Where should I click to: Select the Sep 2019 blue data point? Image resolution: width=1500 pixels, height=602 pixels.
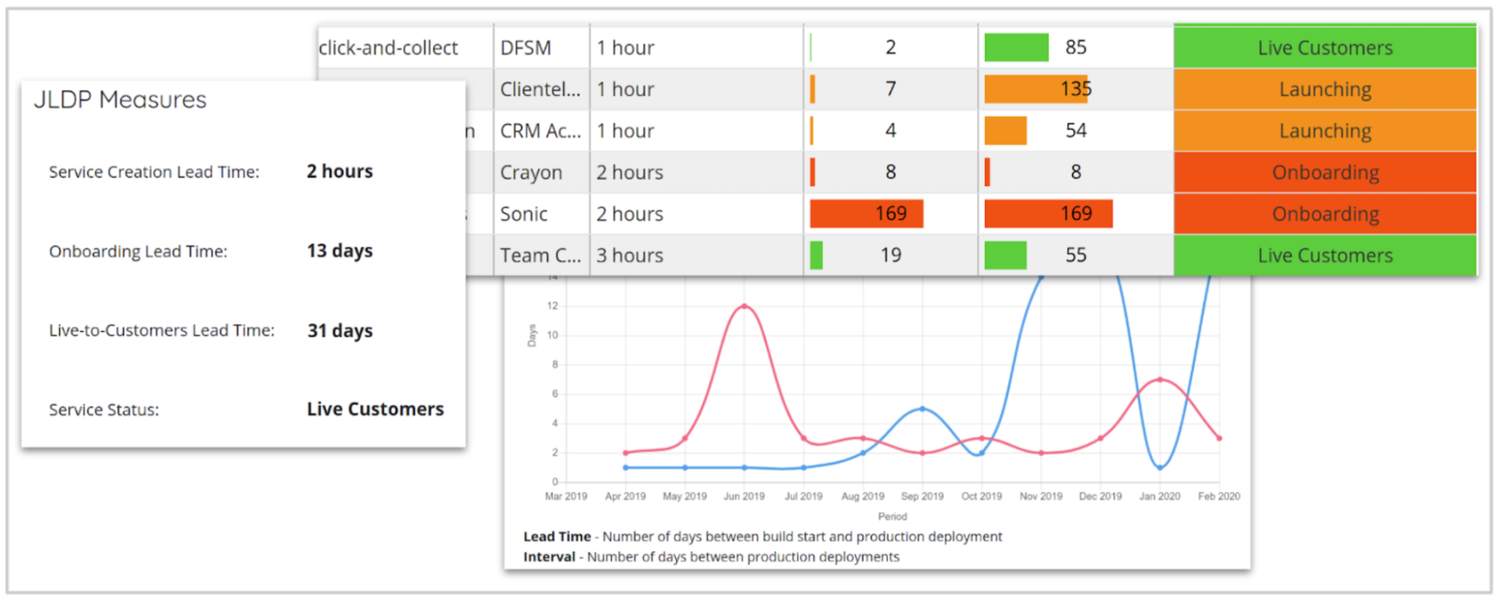(922, 408)
